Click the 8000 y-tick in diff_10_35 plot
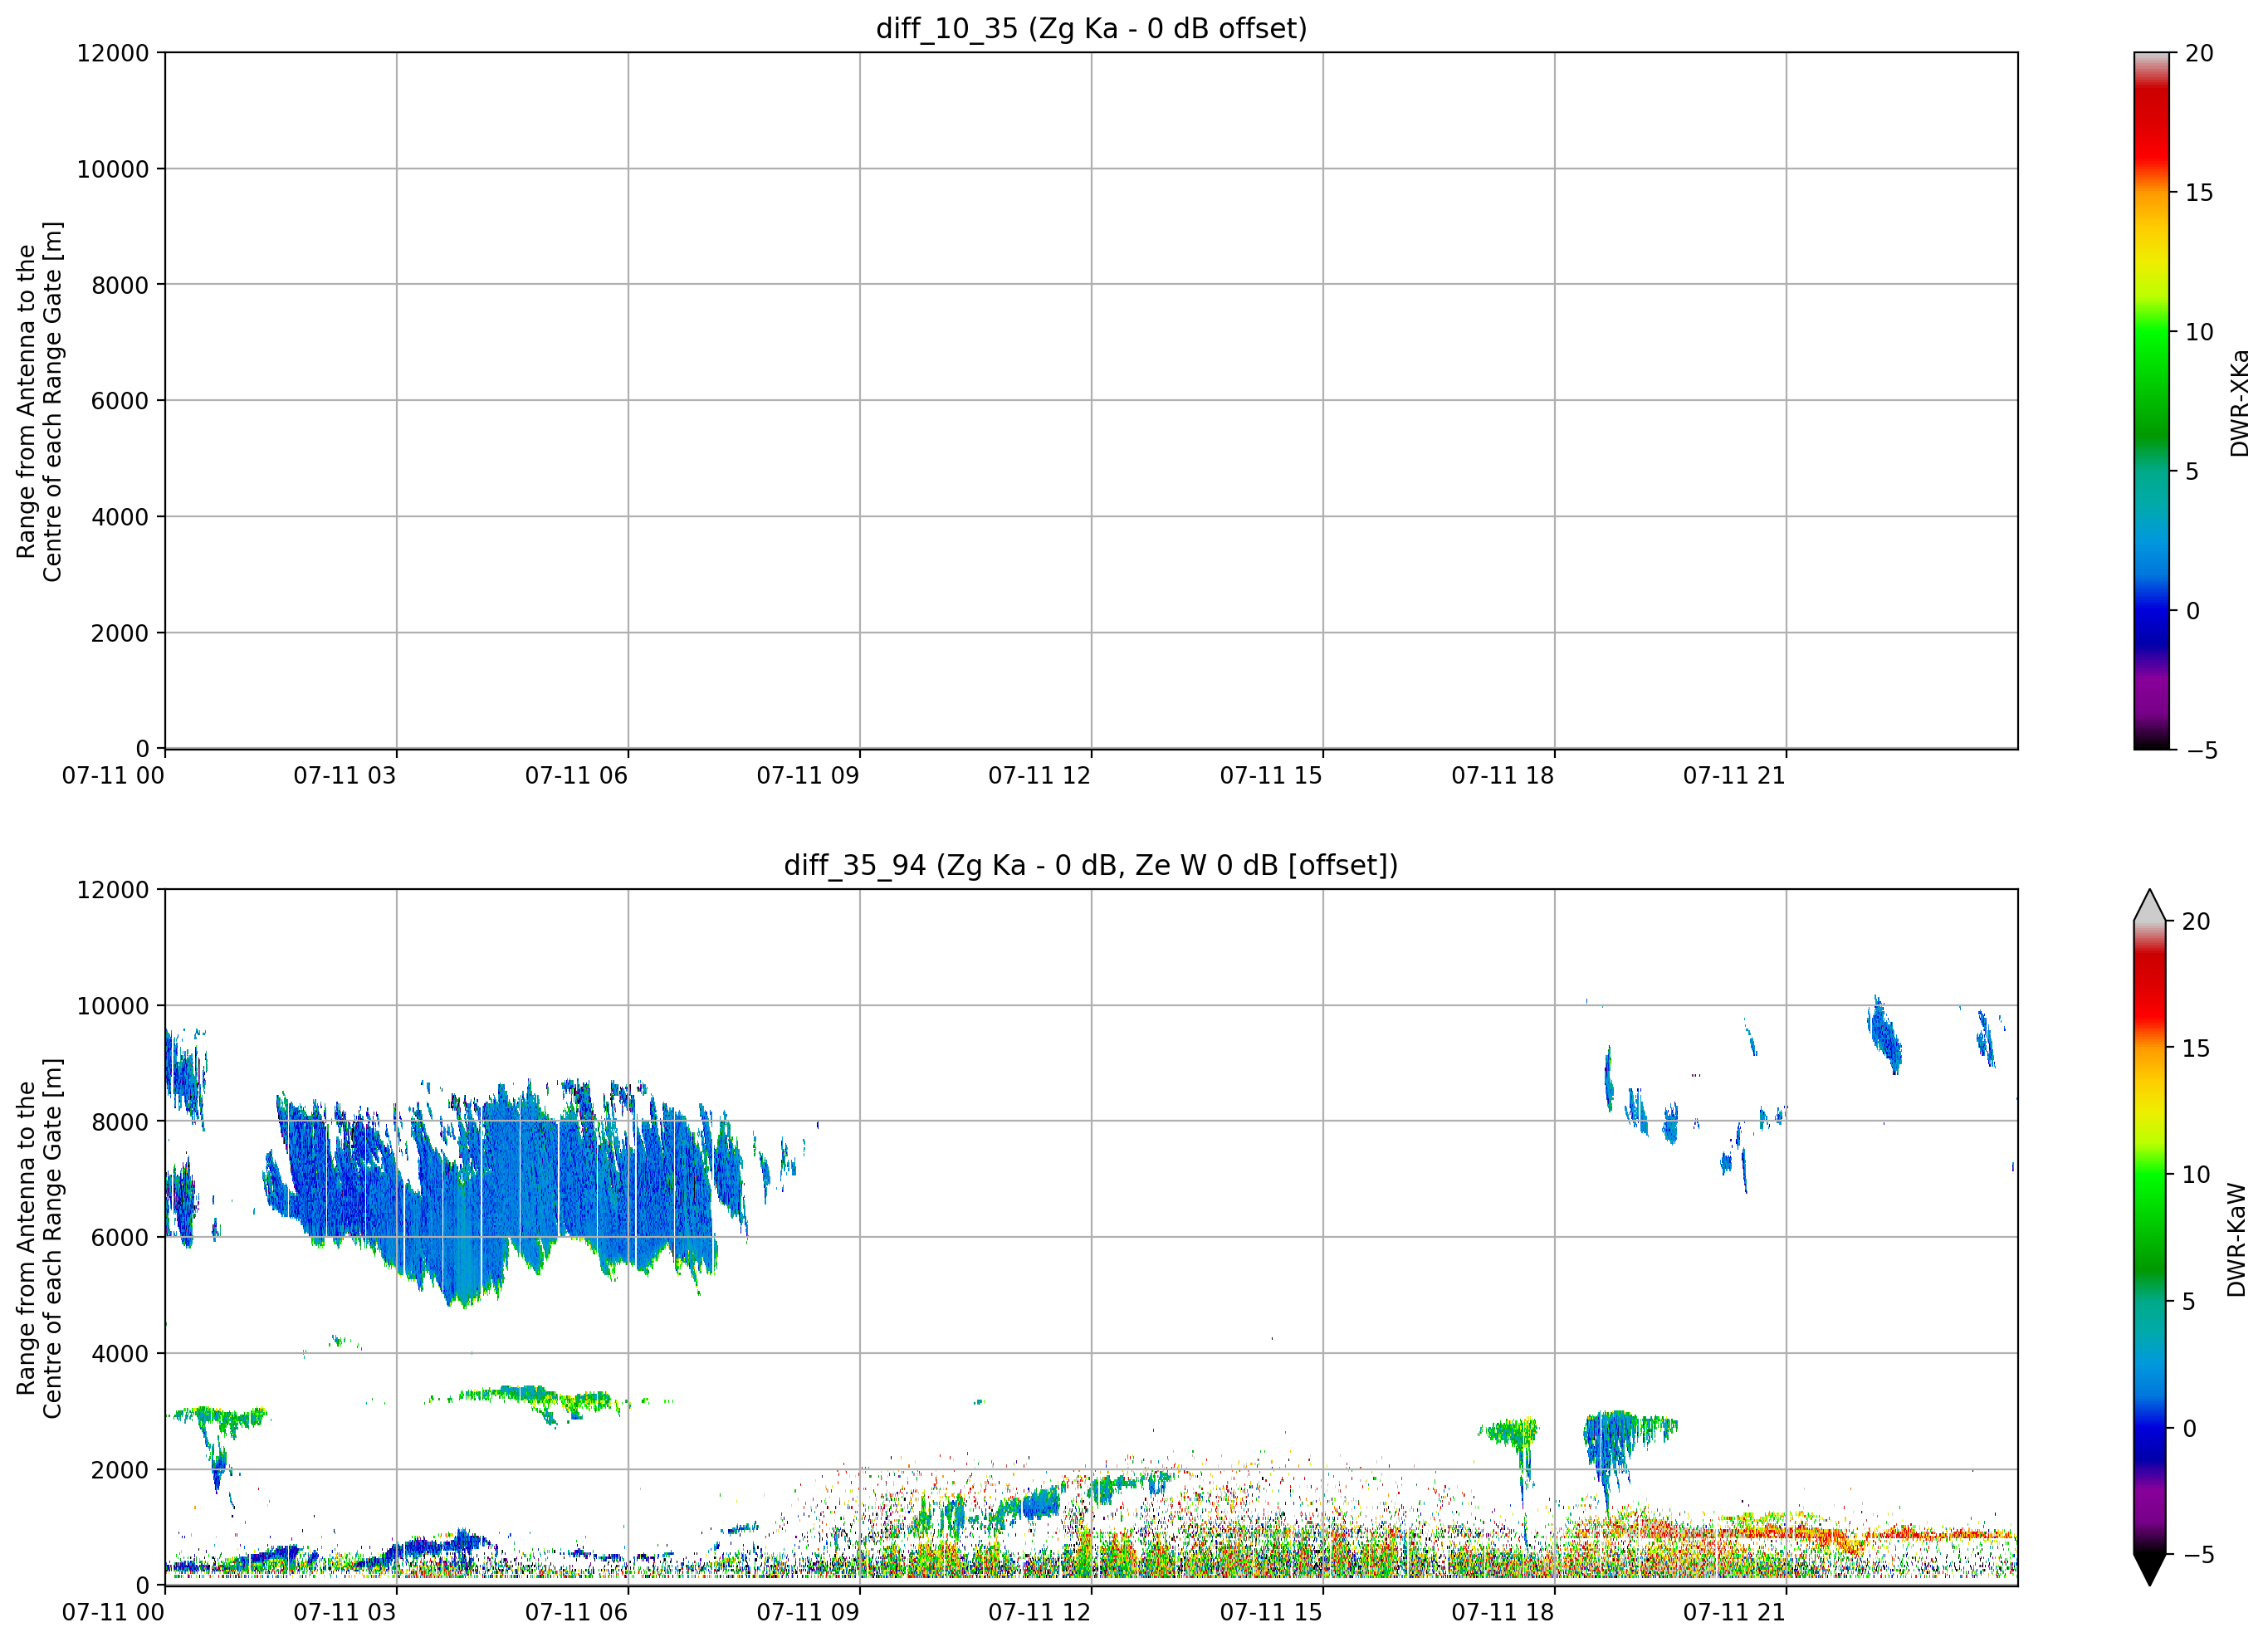Image resolution: width=2268 pixels, height=1642 pixels. [x=120, y=285]
